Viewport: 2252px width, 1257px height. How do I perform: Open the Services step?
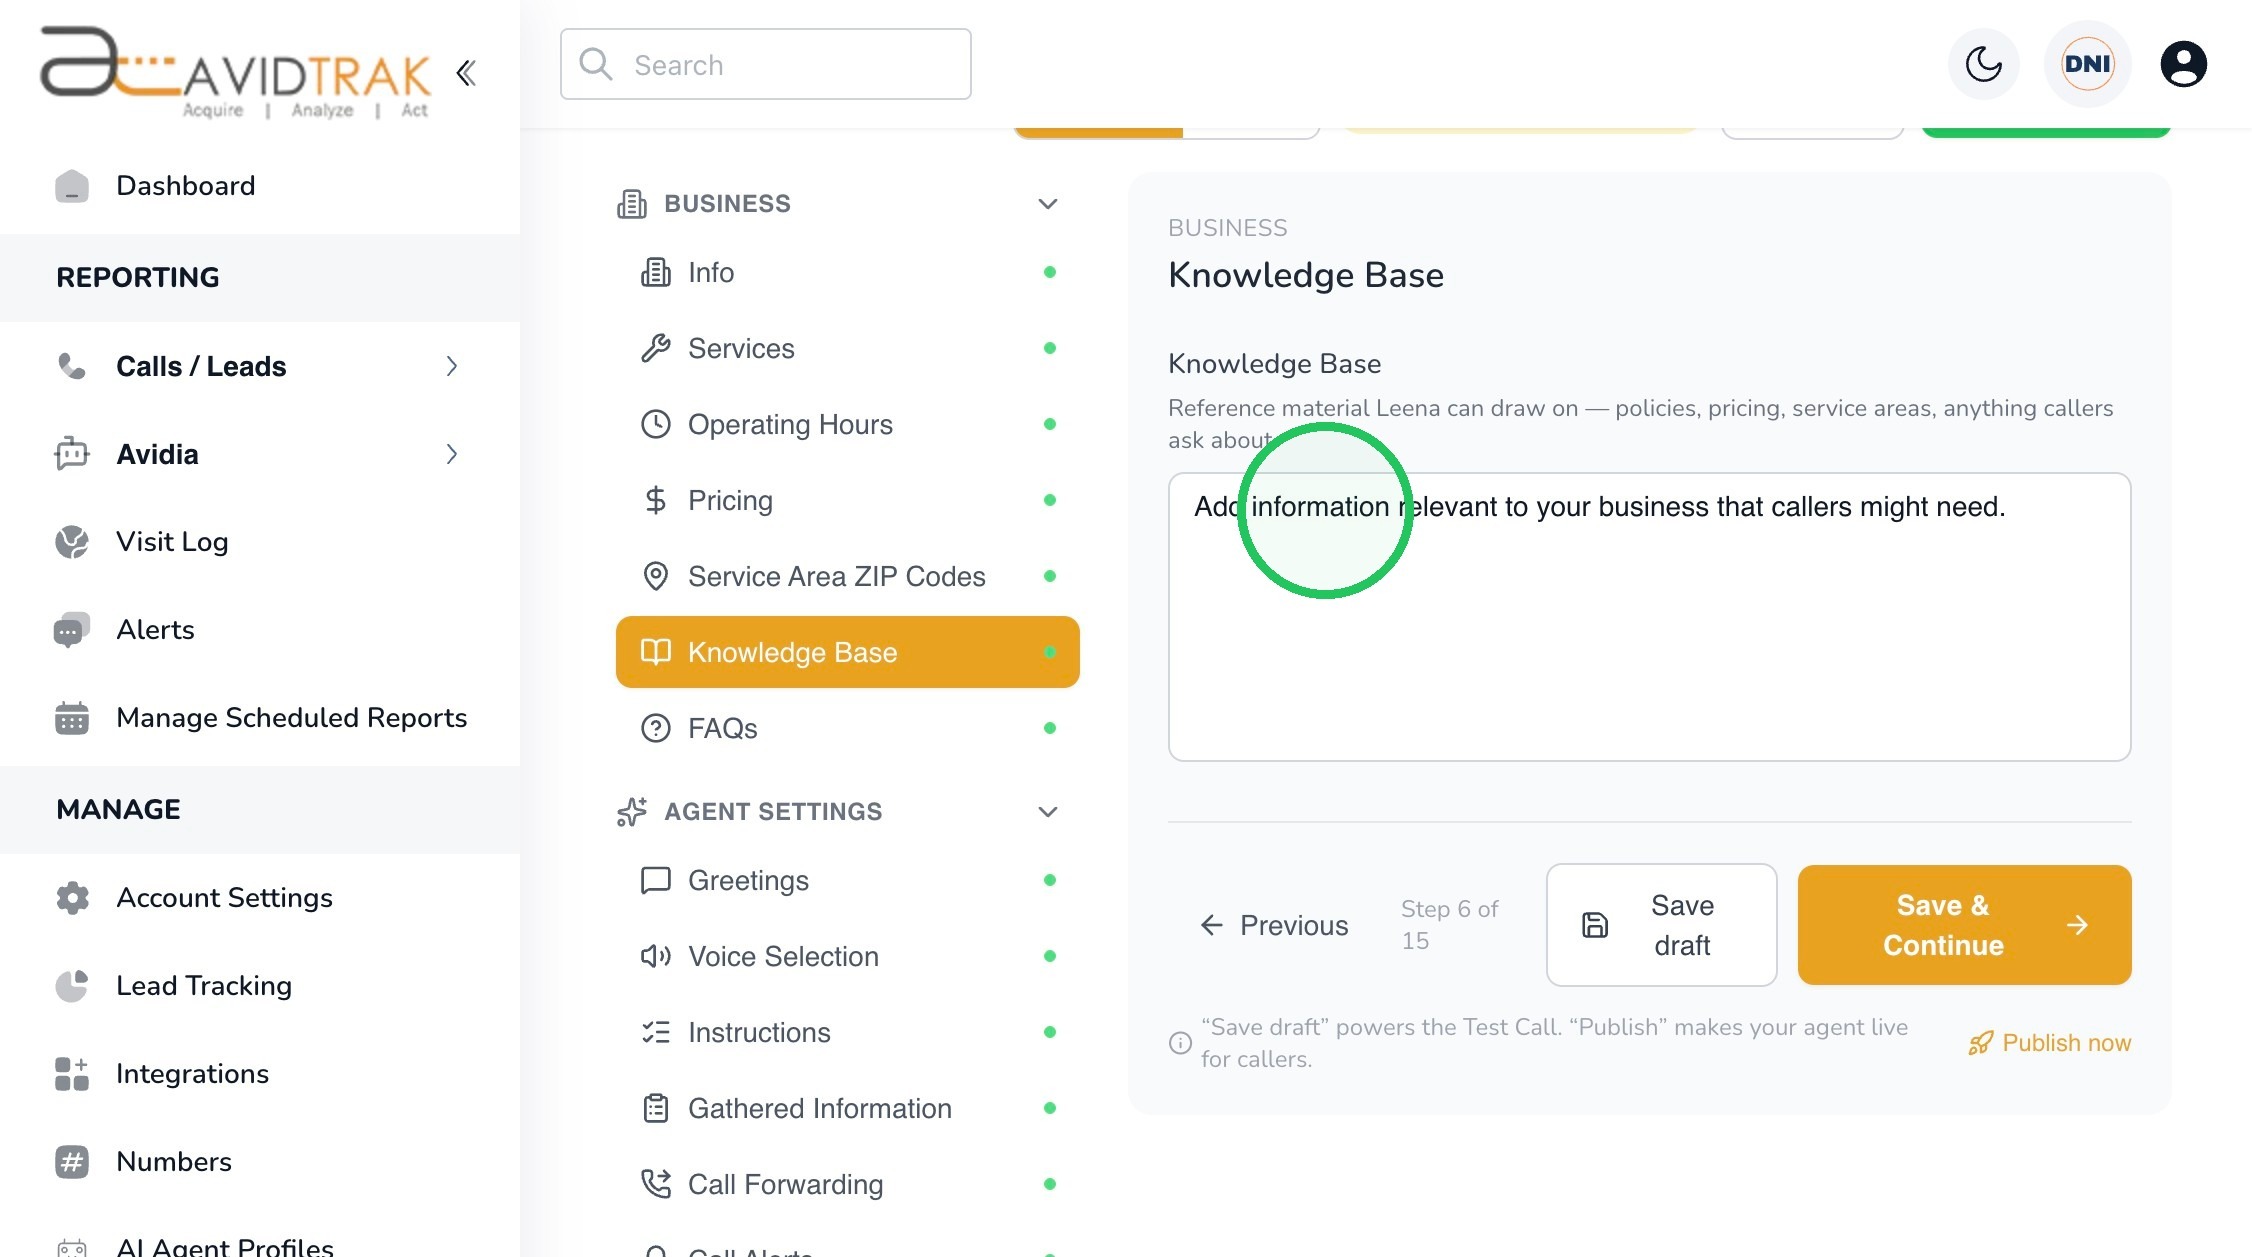pos(848,348)
